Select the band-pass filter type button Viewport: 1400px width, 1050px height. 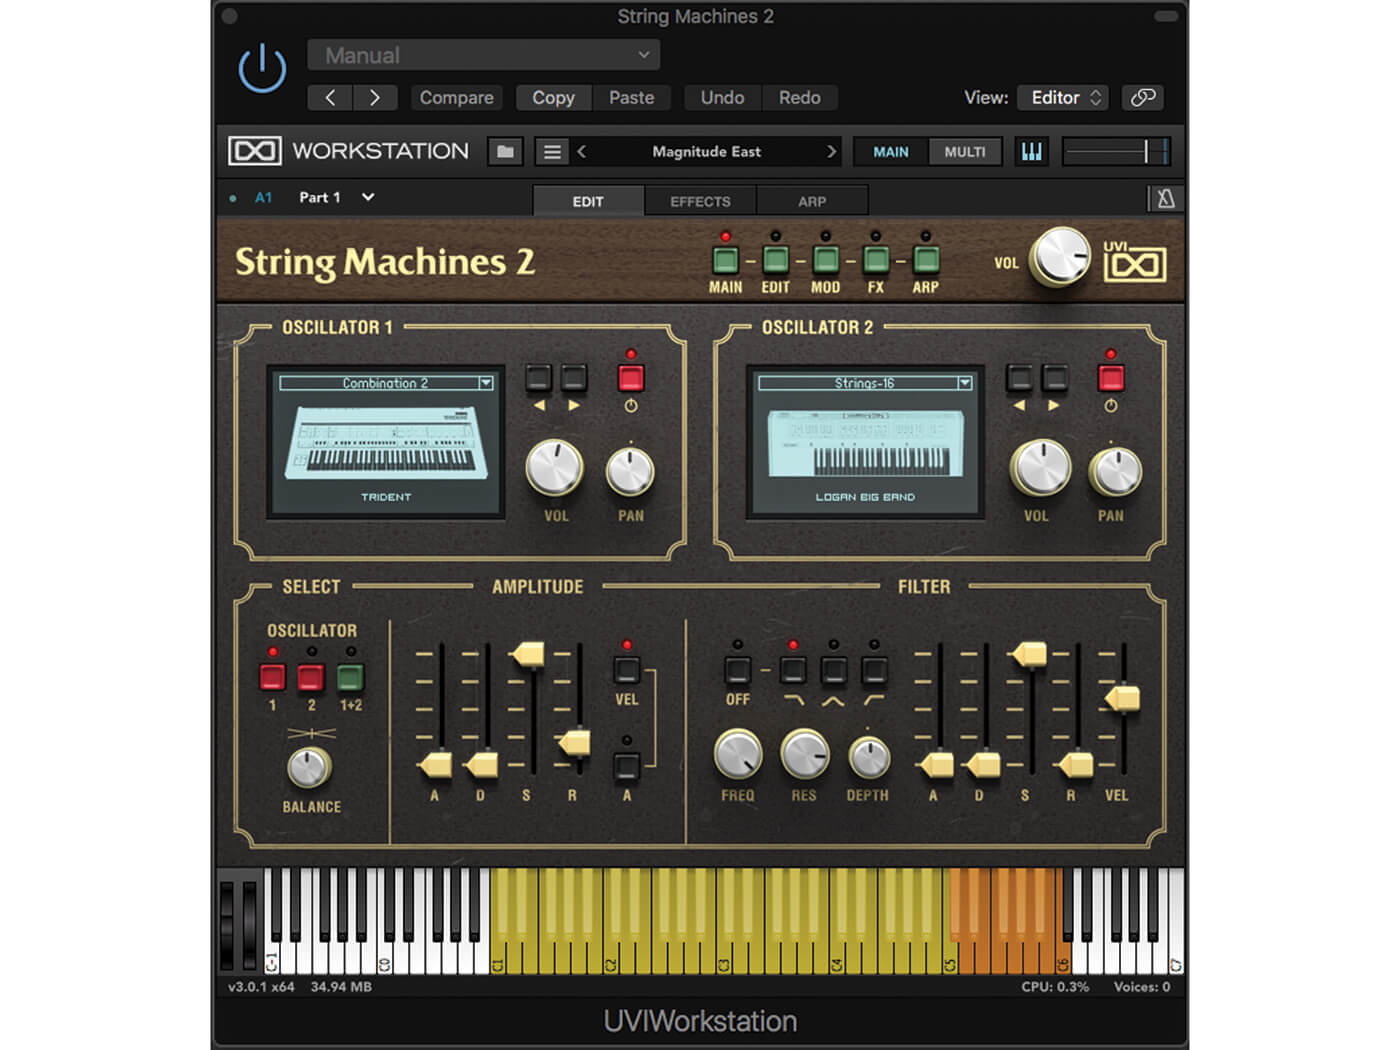833,669
